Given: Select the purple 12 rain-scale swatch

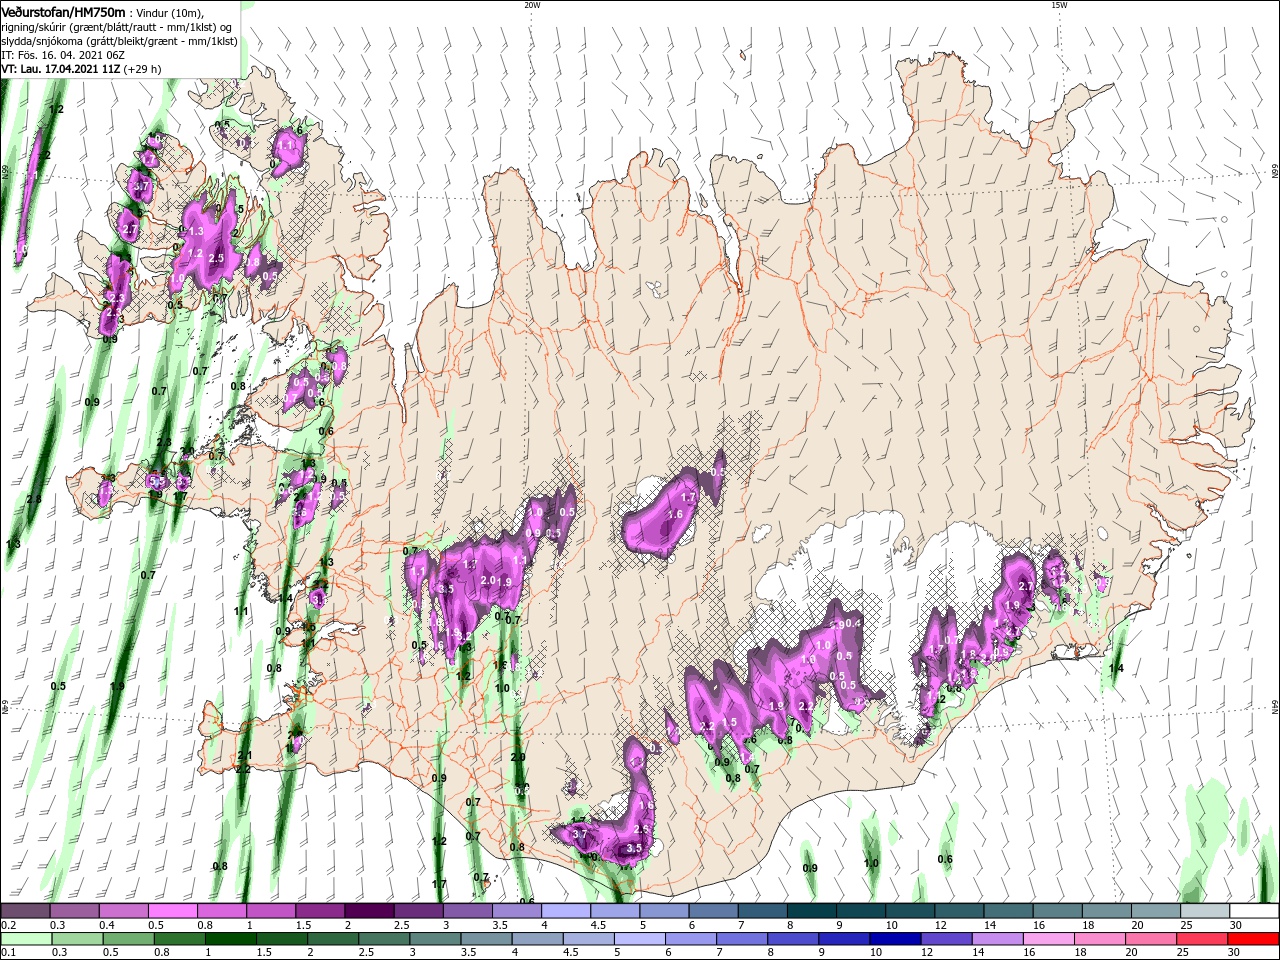Looking at the screenshot, I should coord(945,939).
